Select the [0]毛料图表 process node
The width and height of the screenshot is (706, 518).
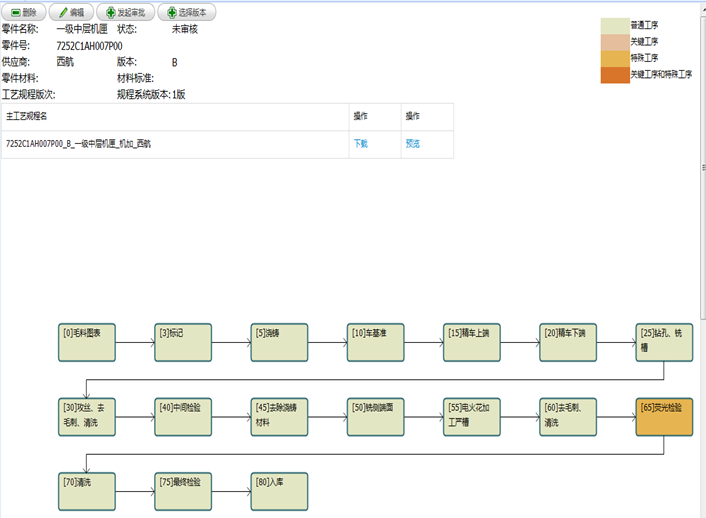(x=87, y=343)
